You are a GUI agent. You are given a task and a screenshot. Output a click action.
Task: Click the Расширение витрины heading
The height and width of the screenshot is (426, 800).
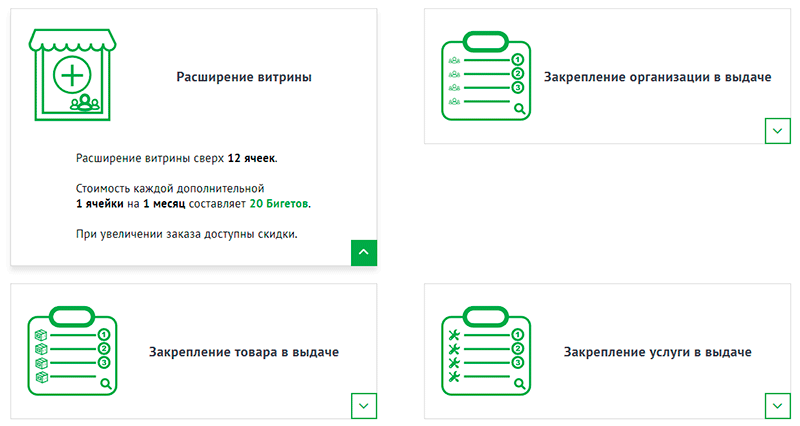(244, 77)
